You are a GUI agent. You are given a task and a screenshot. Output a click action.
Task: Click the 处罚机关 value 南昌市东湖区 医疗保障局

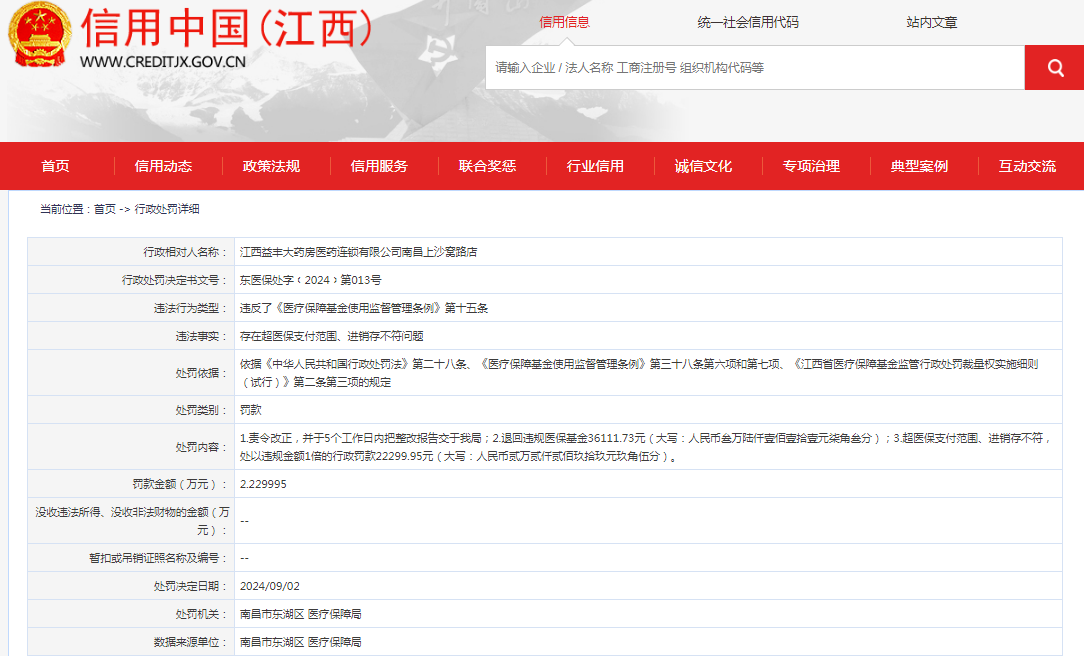[300, 614]
